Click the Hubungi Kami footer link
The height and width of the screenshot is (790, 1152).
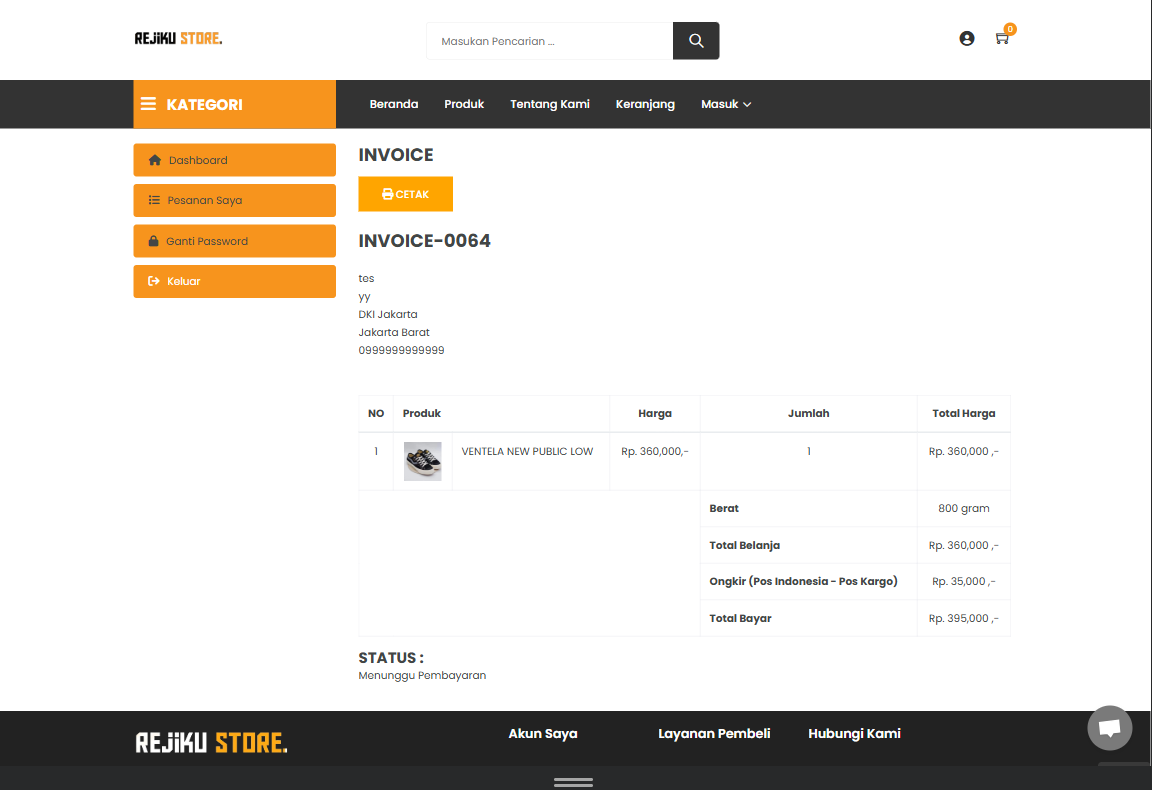(x=854, y=733)
